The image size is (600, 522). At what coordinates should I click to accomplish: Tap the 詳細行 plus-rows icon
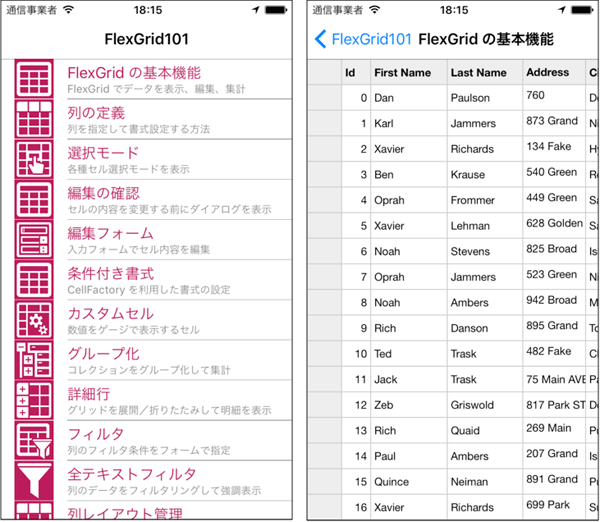(x=34, y=400)
